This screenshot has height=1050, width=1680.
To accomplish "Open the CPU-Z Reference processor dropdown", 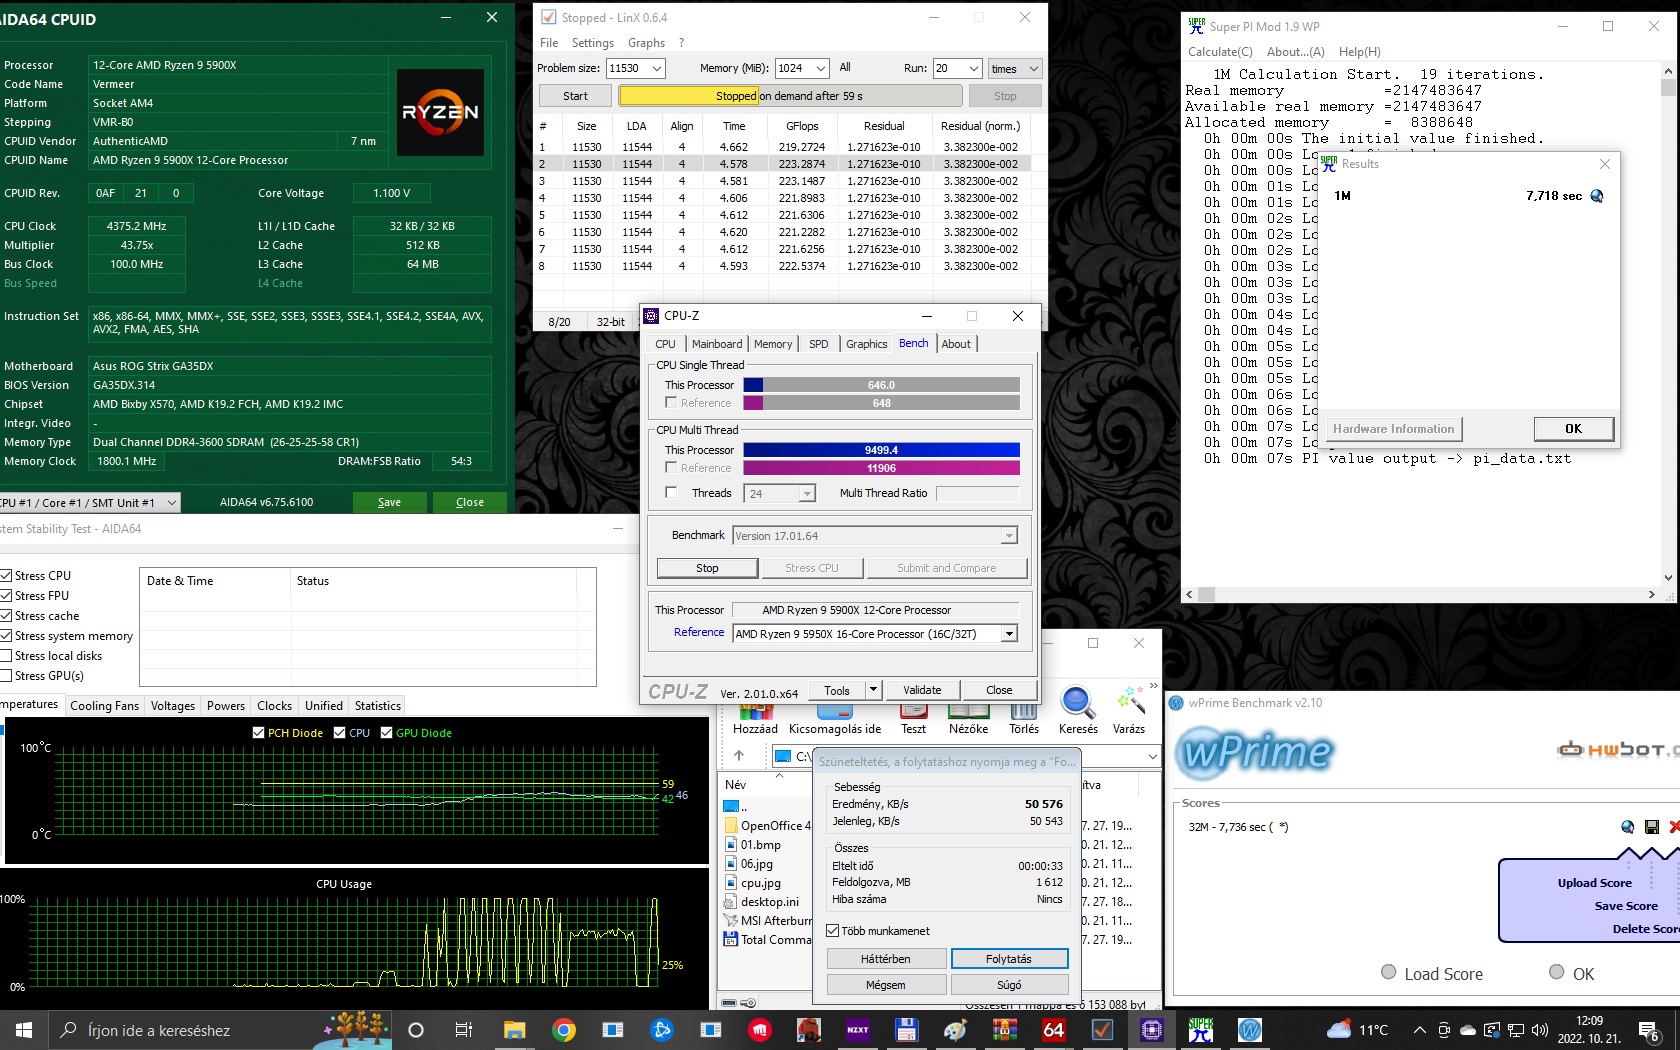I will point(1009,634).
